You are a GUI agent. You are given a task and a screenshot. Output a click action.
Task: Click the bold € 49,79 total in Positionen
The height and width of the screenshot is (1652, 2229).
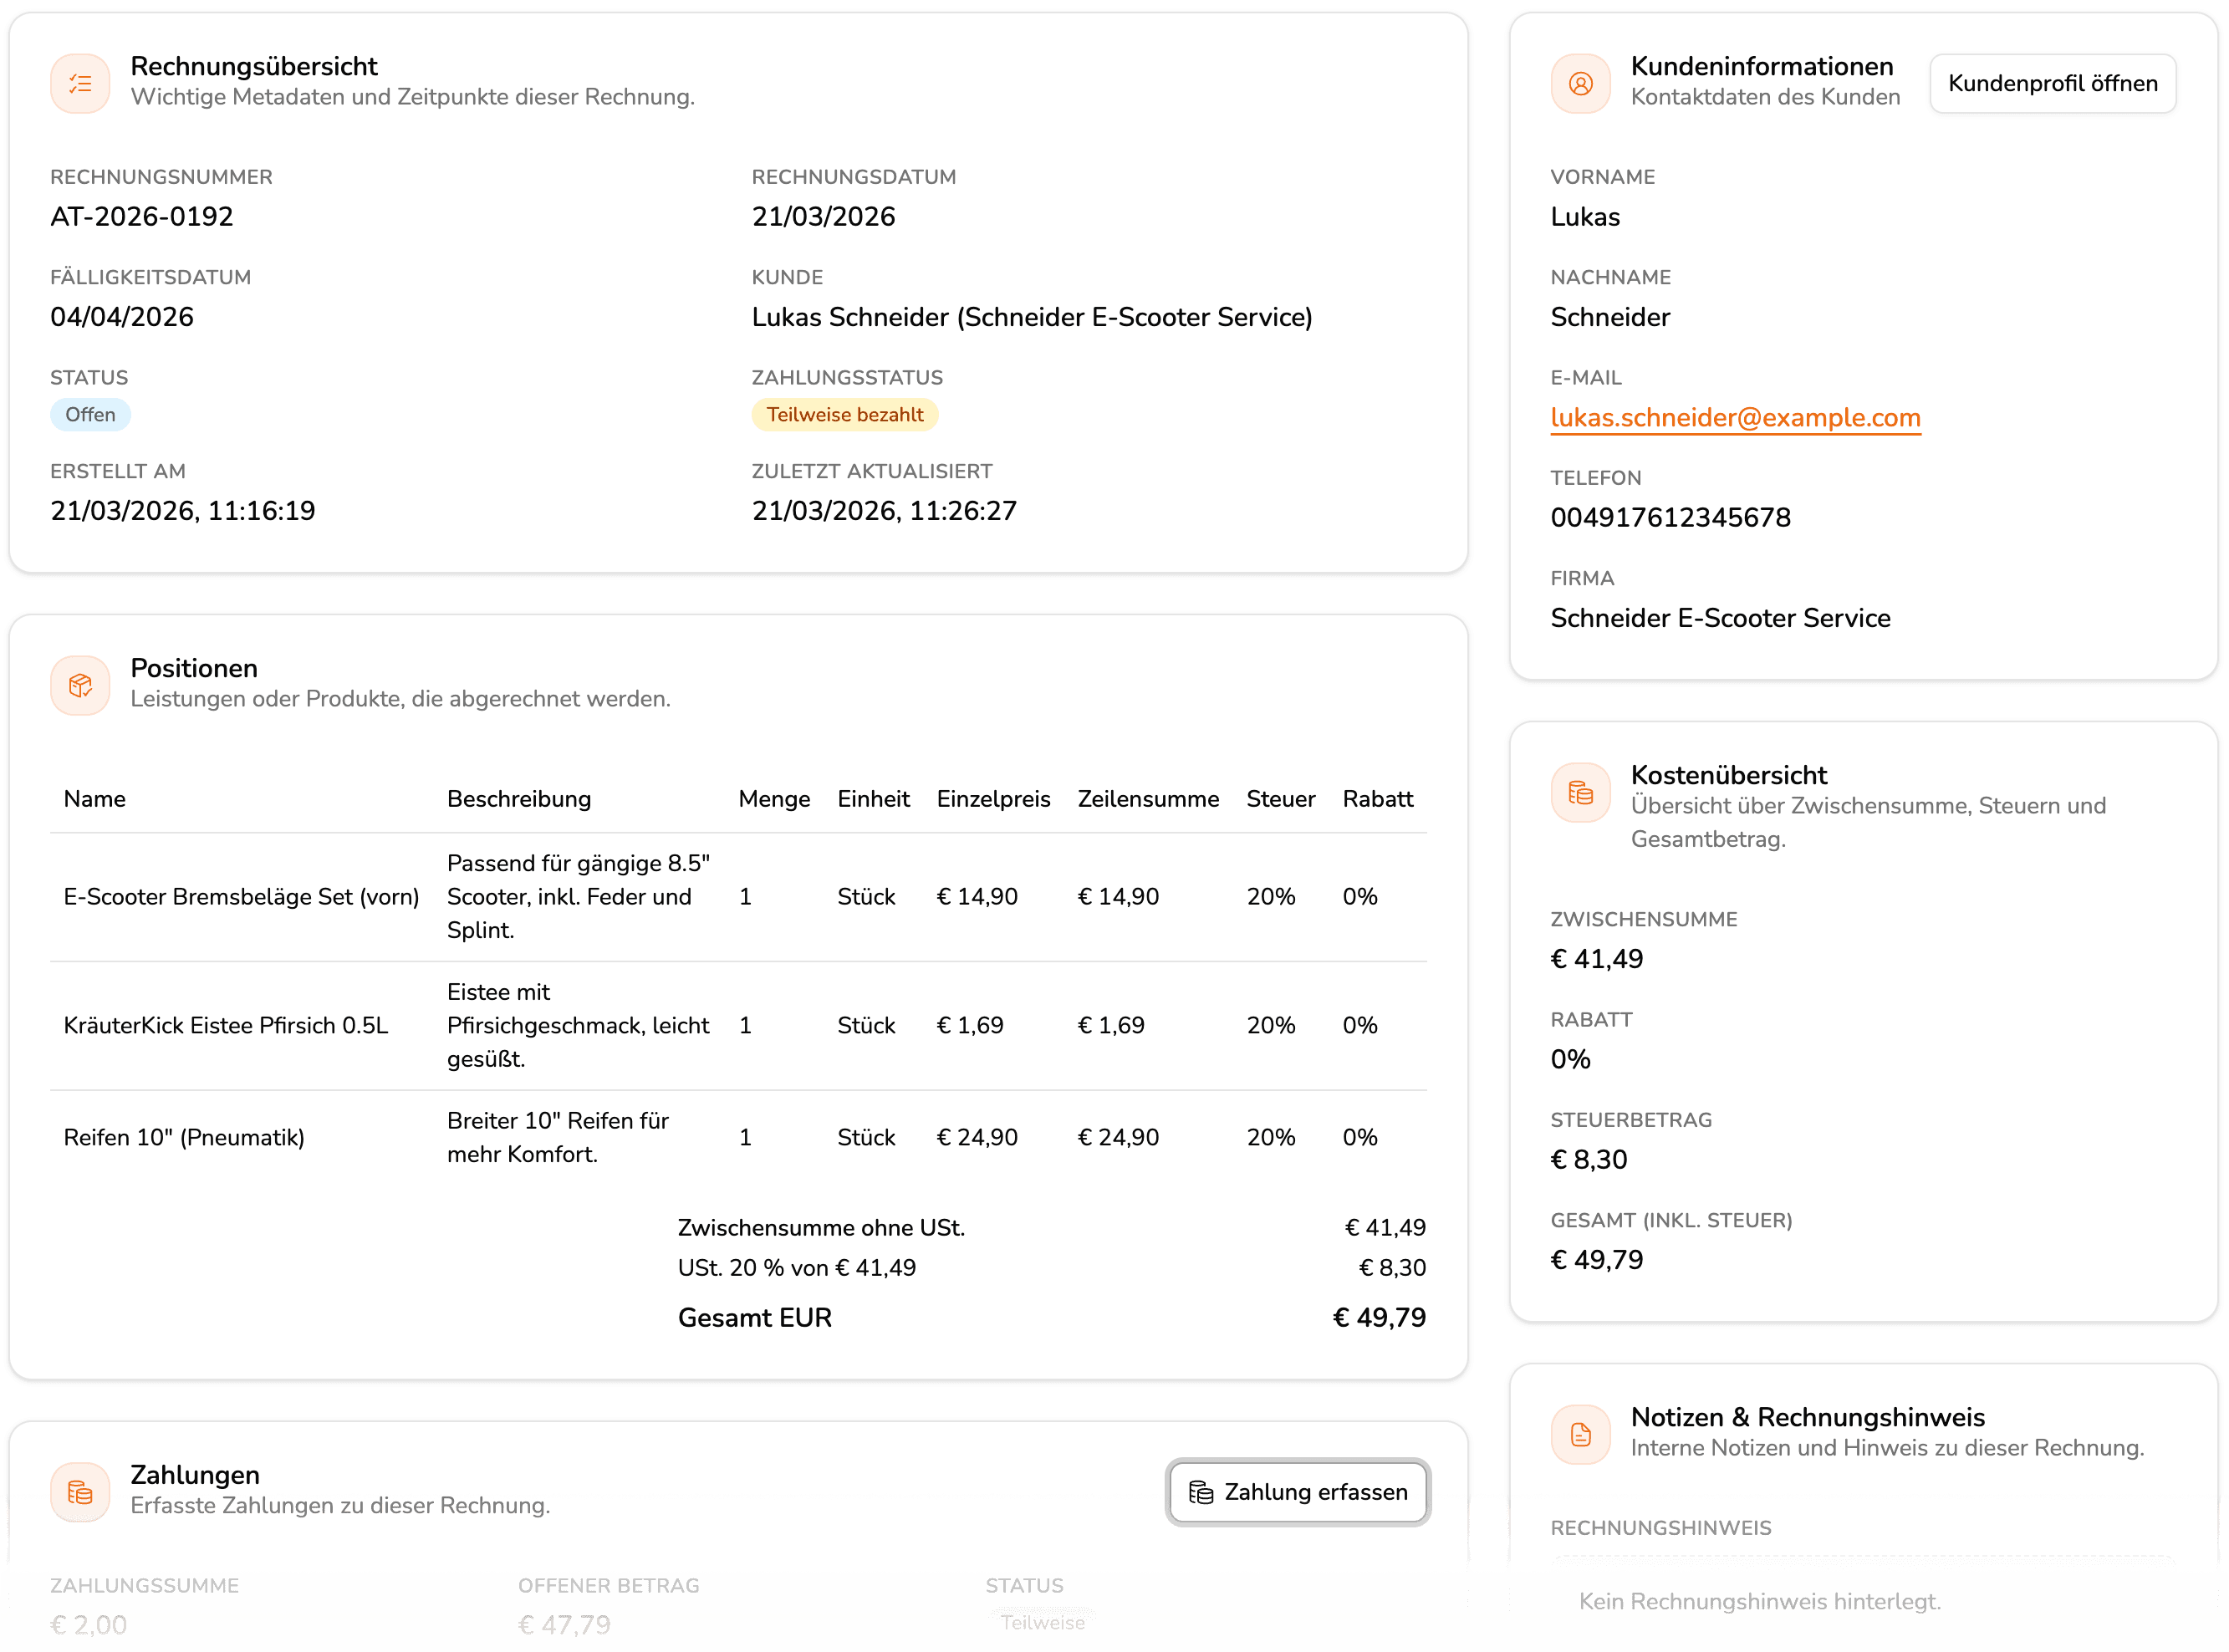click(1379, 1317)
